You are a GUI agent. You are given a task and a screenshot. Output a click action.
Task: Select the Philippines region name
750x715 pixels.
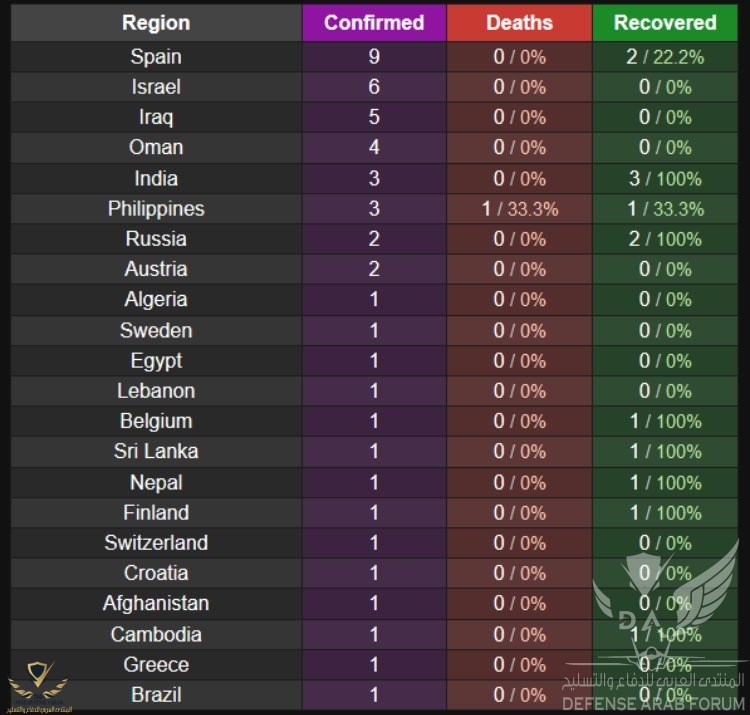click(156, 209)
